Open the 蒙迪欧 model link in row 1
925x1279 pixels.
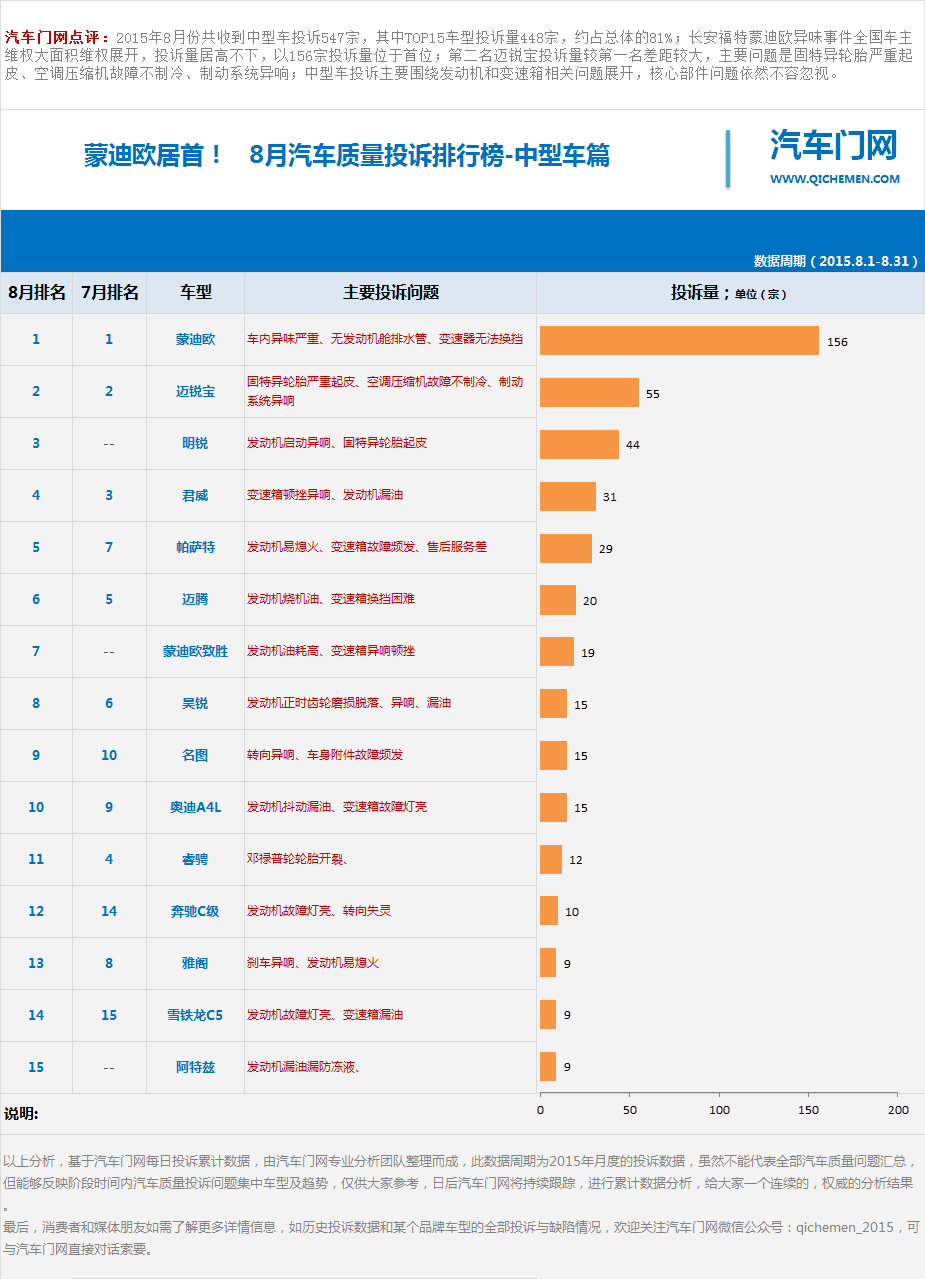[x=196, y=340]
